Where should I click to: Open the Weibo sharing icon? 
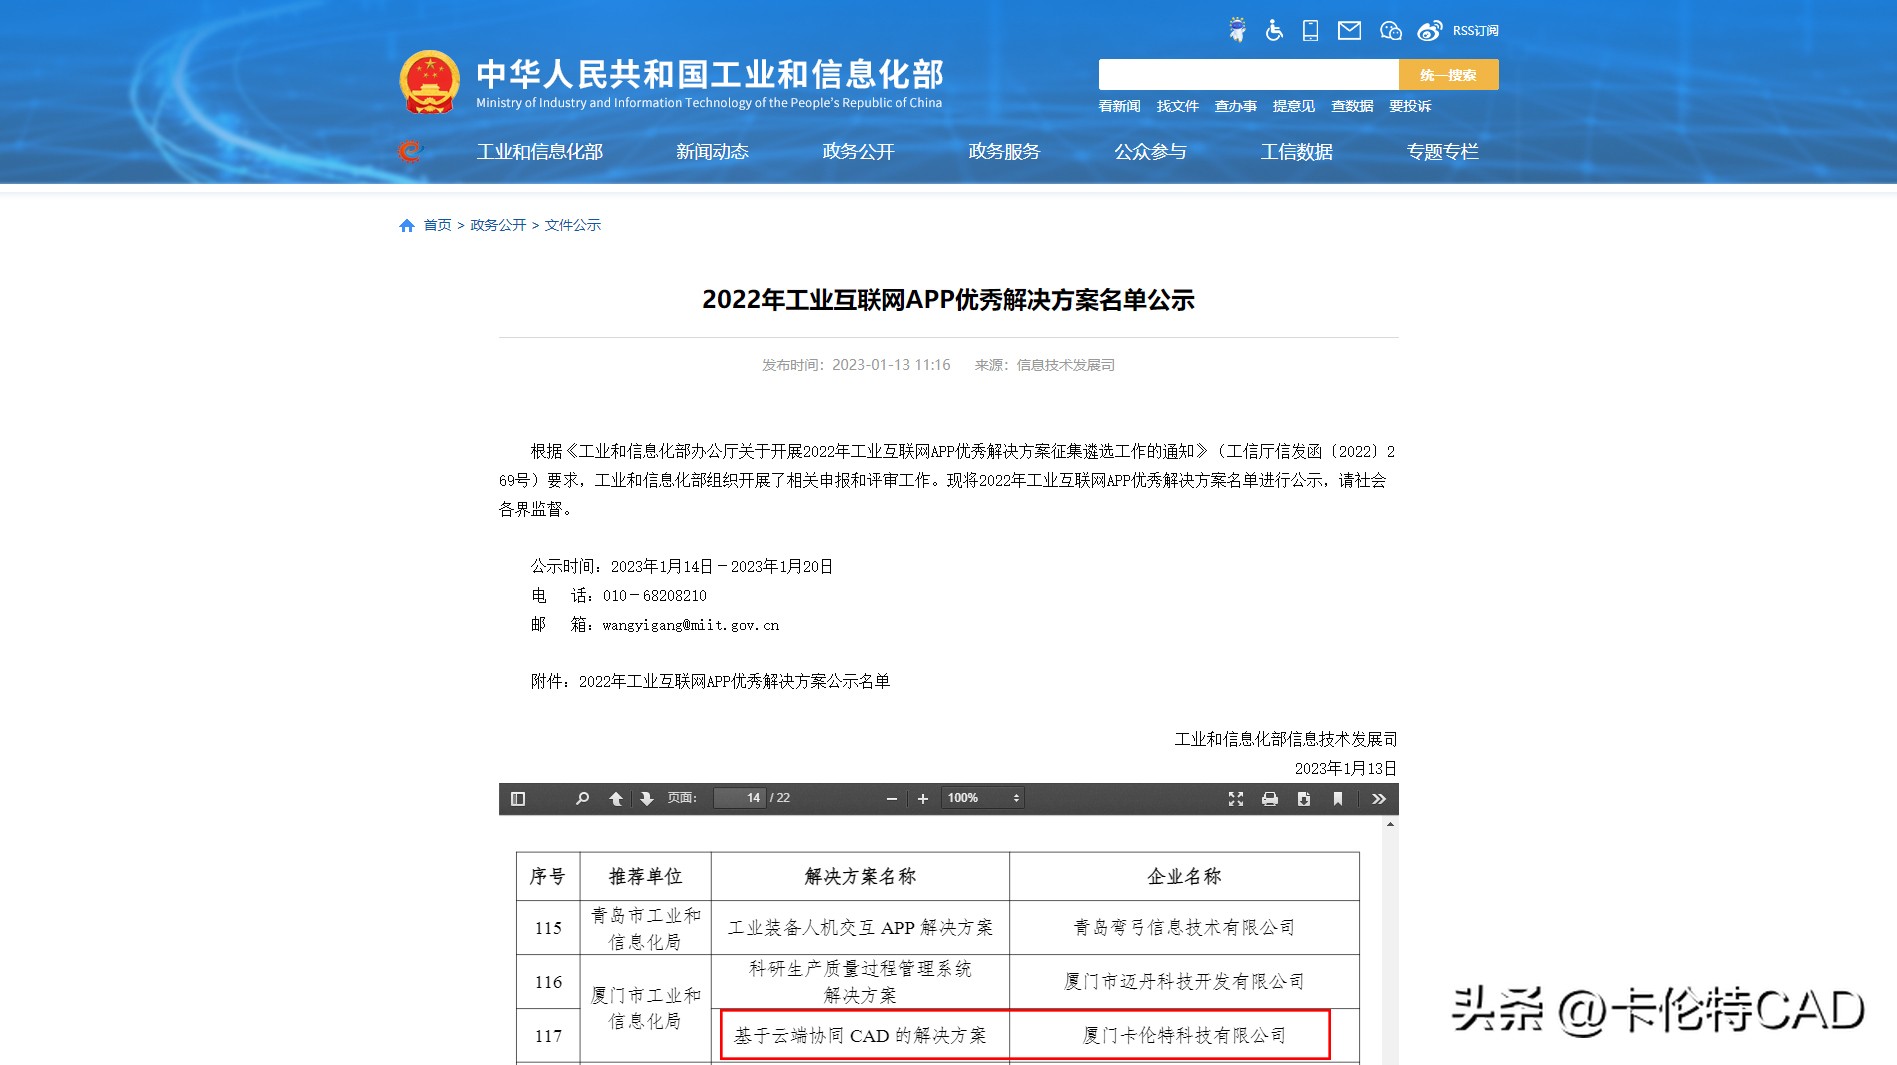(1428, 30)
